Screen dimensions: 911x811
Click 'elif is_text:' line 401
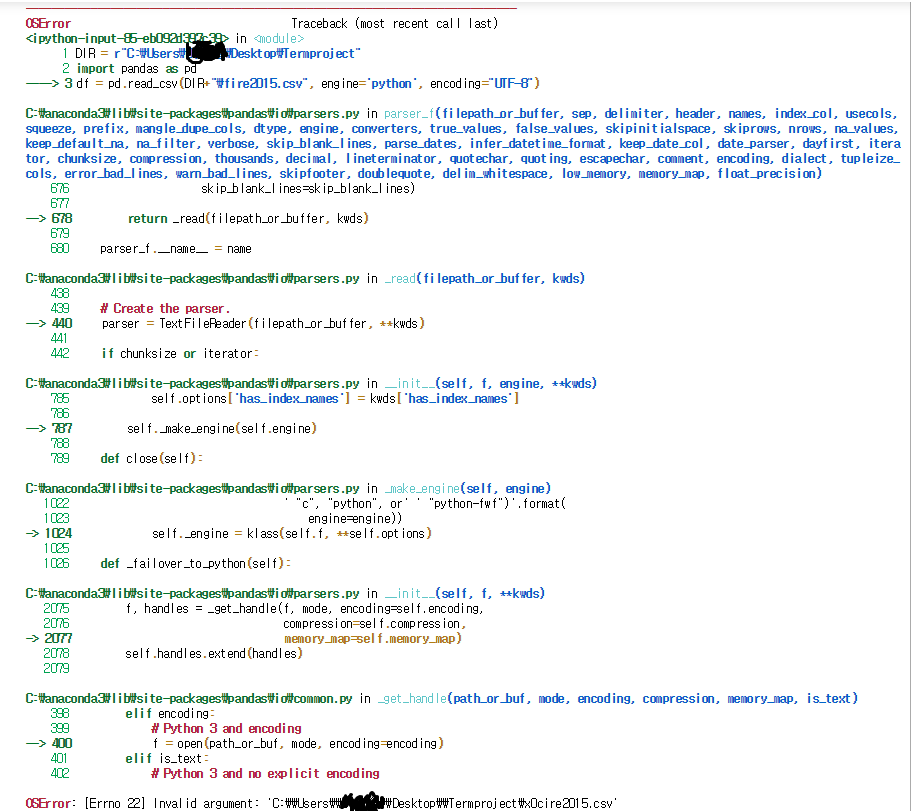click(167, 759)
